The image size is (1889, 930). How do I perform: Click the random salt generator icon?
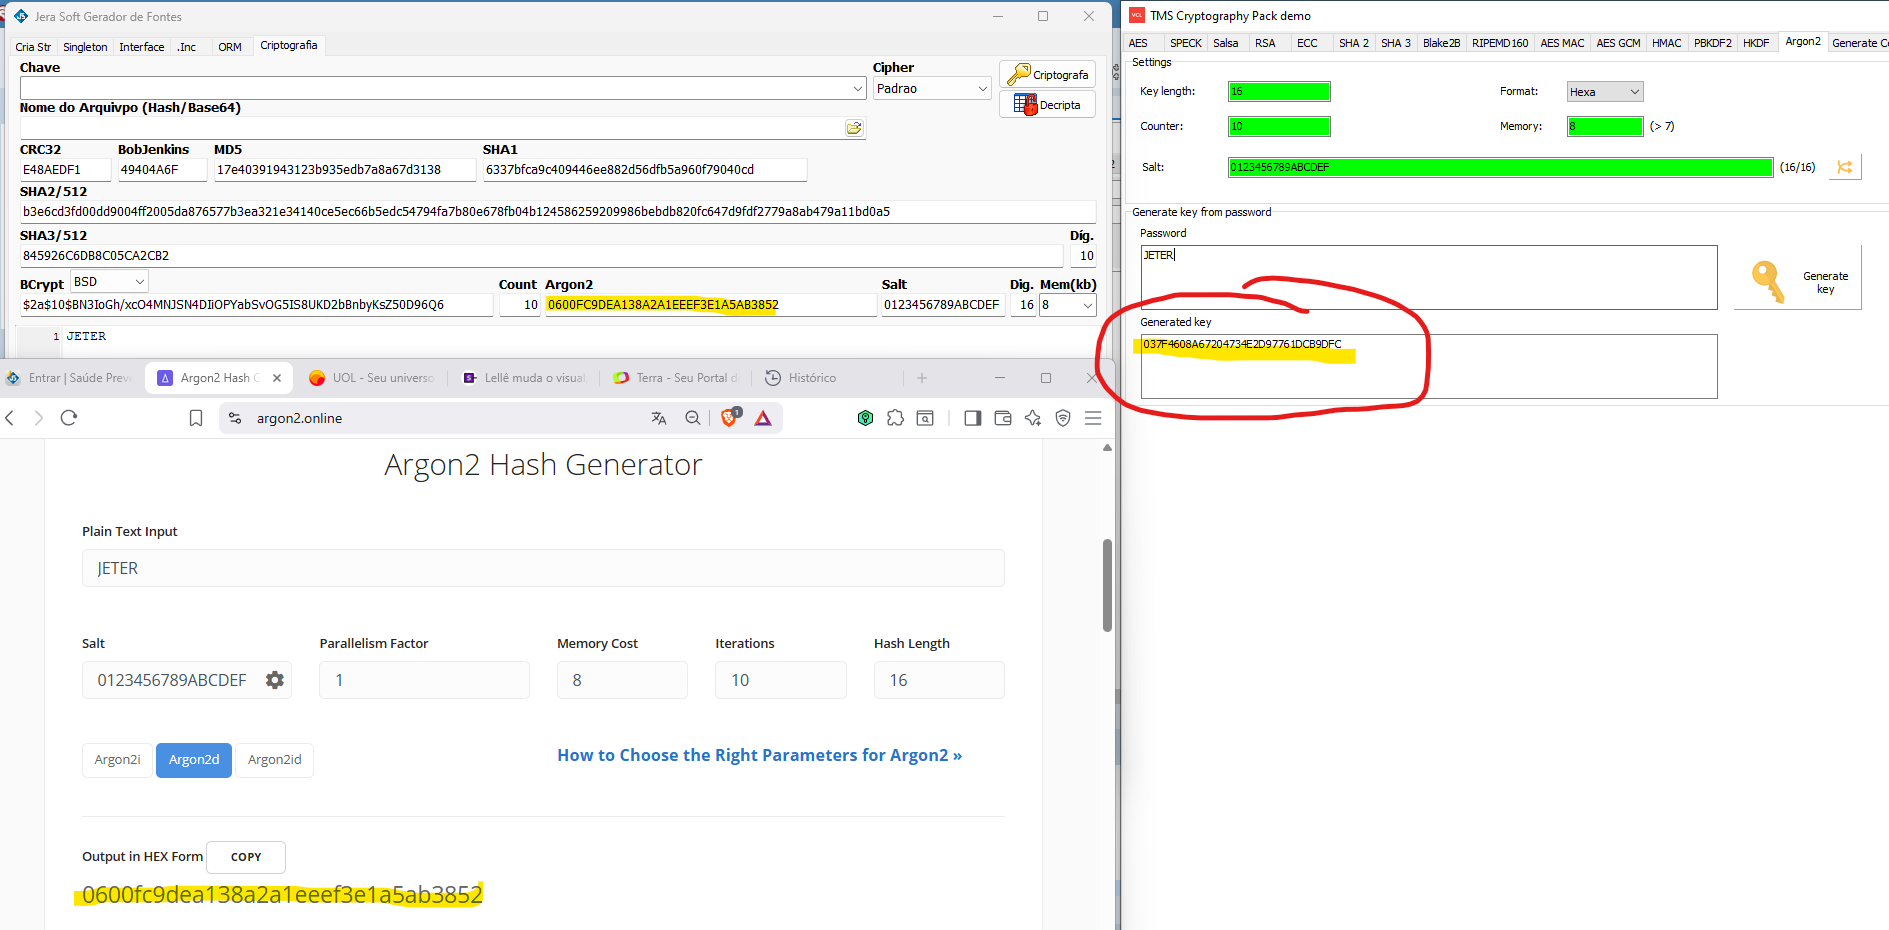coord(1845,167)
